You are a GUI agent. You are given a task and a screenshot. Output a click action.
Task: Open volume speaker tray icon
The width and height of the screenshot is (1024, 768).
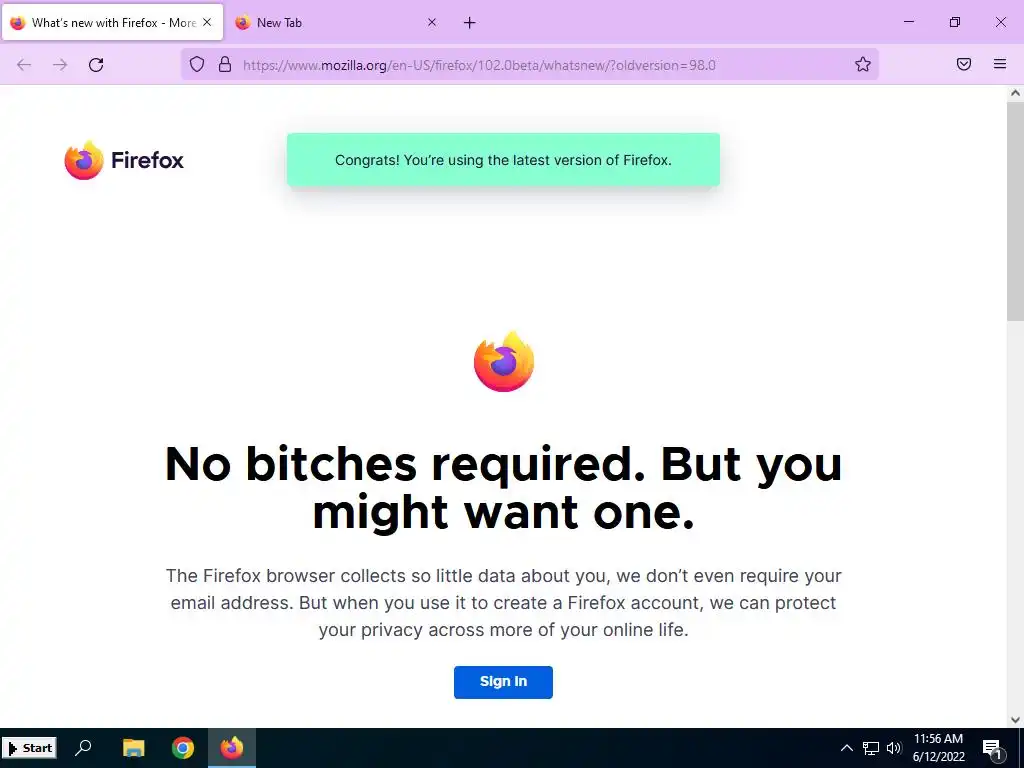click(x=894, y=748)
